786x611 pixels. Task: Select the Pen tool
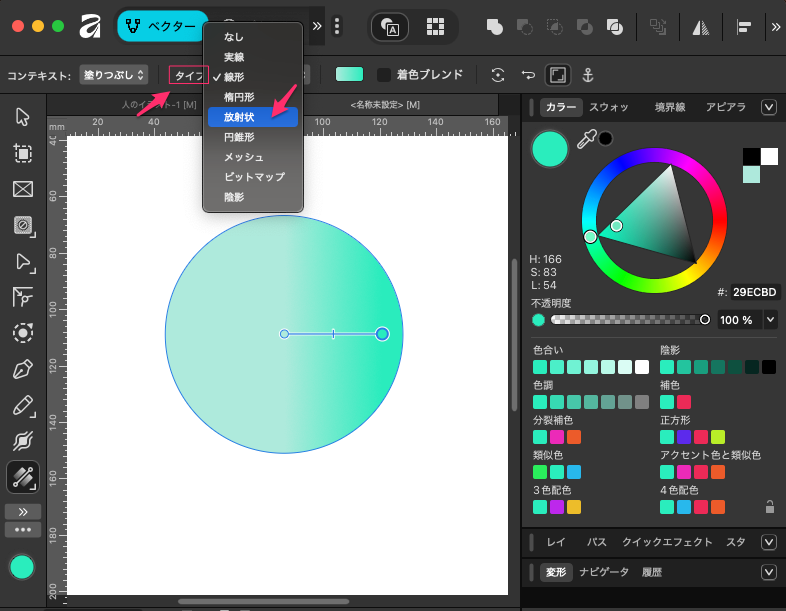[23, 370]
